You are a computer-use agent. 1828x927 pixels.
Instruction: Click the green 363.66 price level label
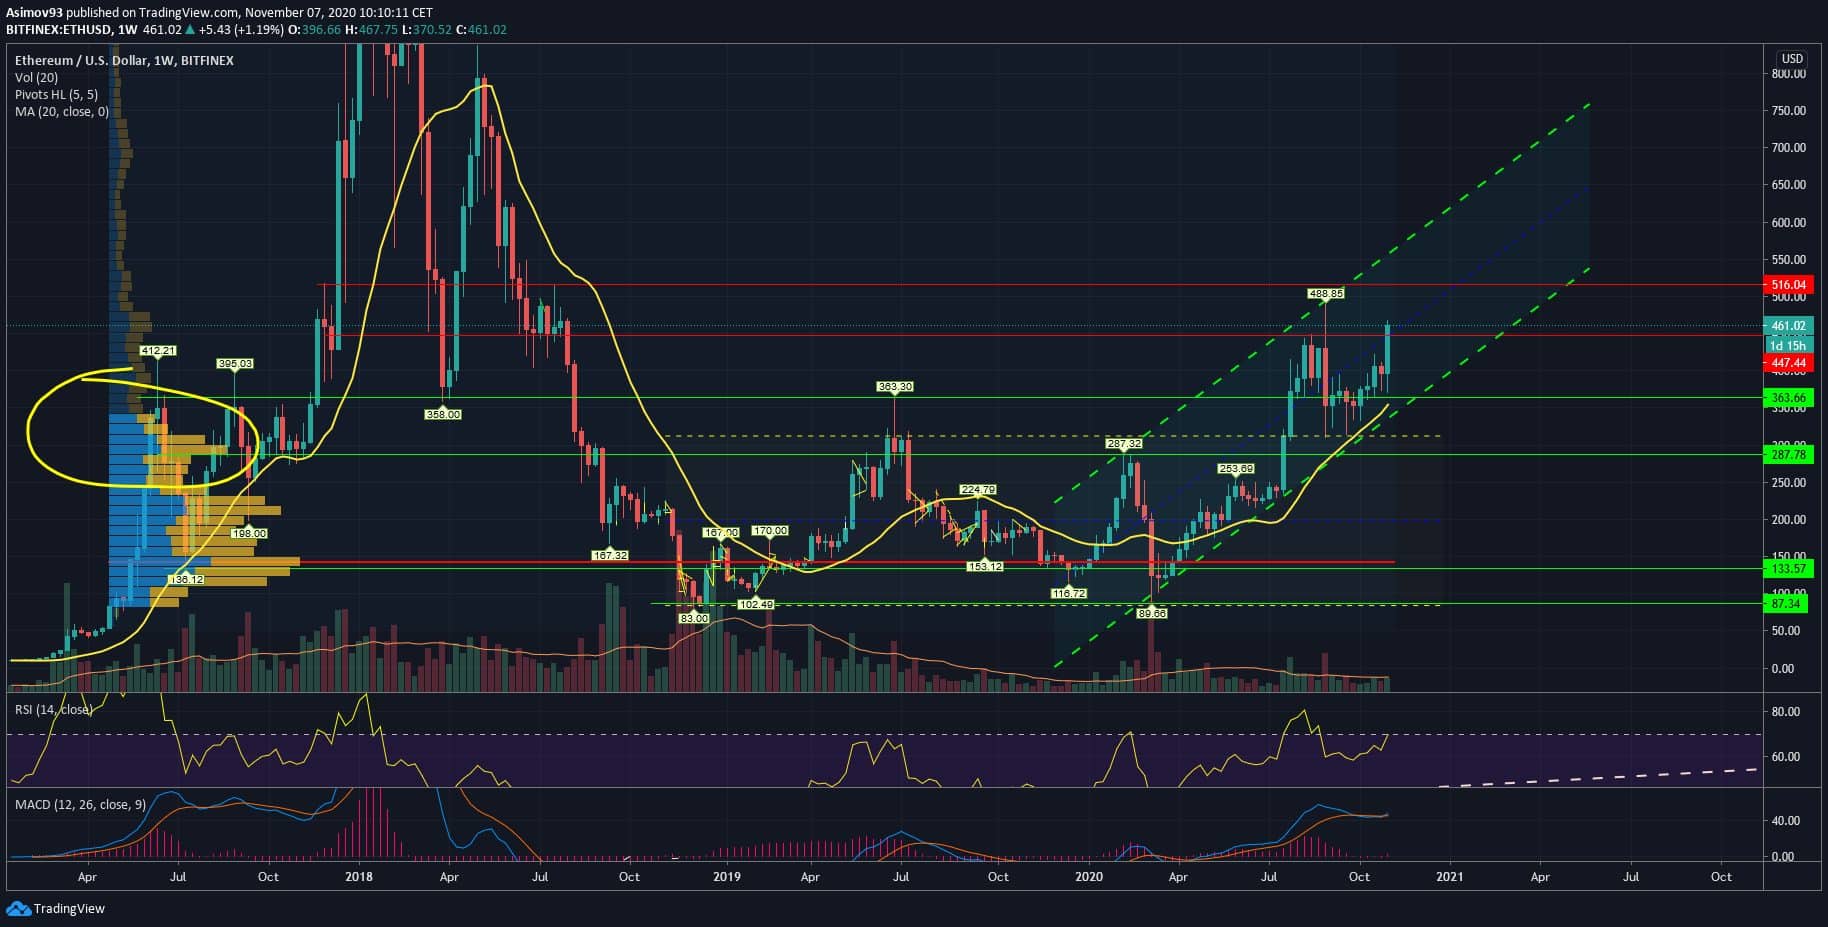[1788, 398]
